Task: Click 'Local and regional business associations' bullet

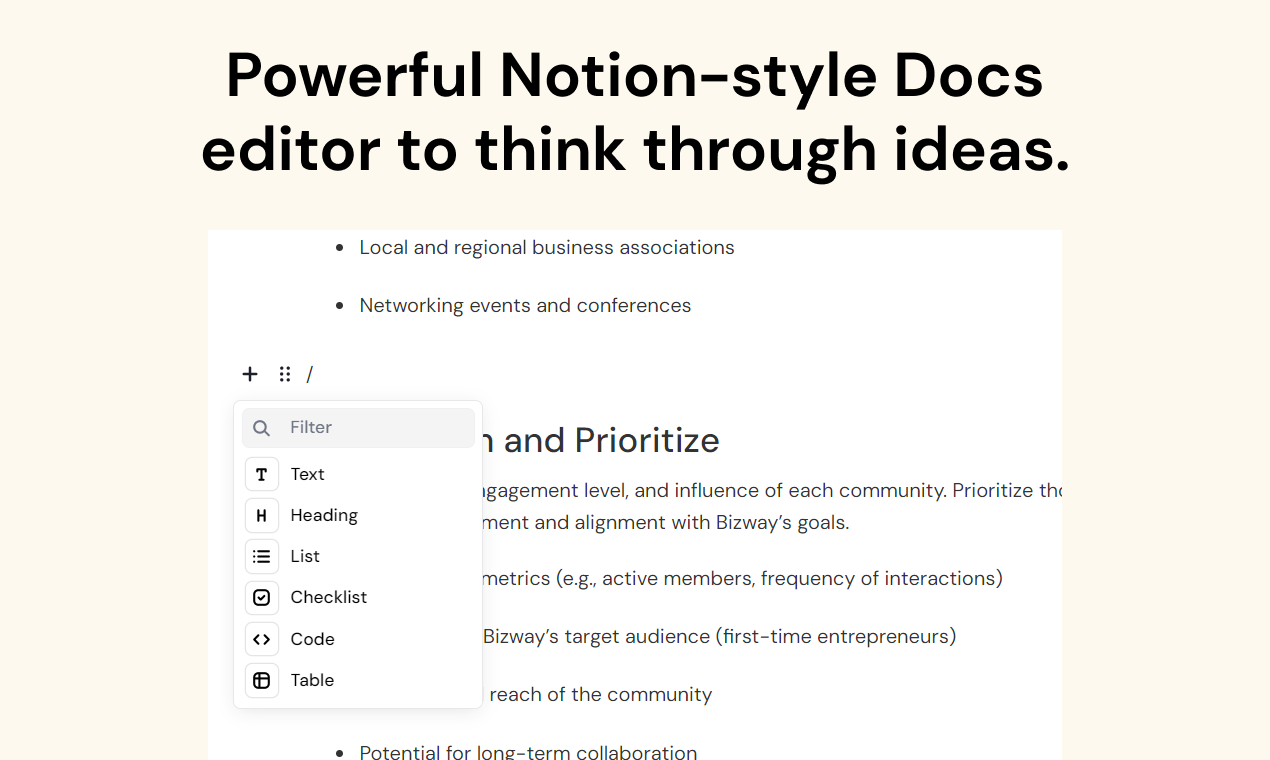Action: (547, 248)
